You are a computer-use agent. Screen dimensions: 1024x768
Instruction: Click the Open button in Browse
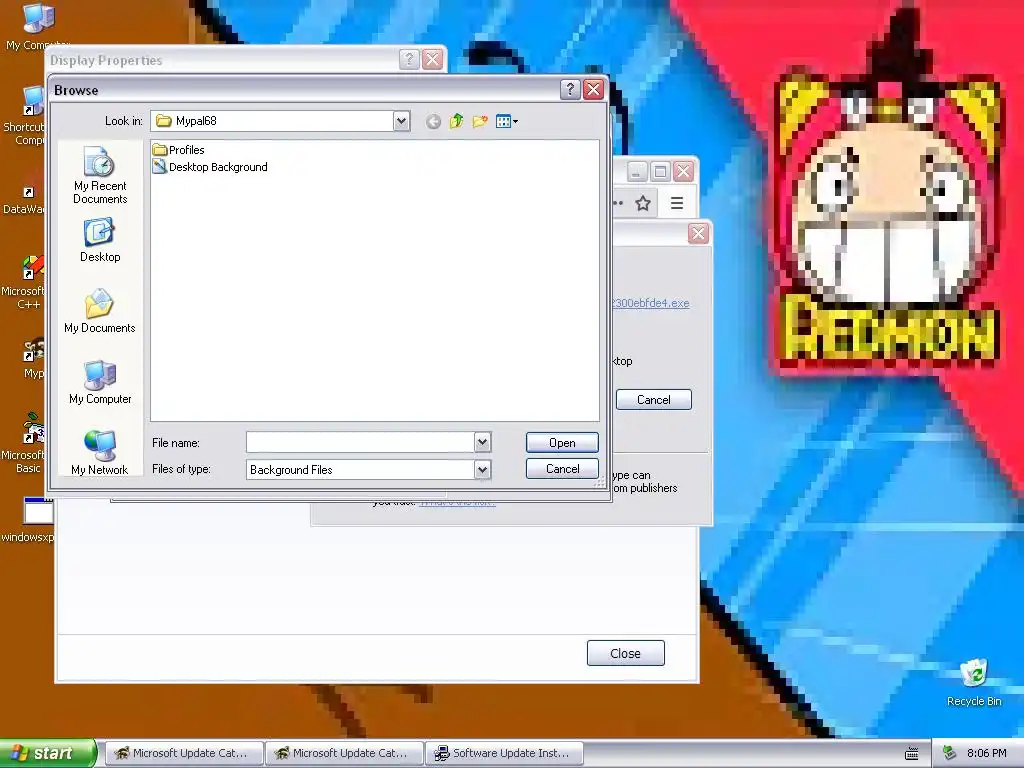coord(562,443)
